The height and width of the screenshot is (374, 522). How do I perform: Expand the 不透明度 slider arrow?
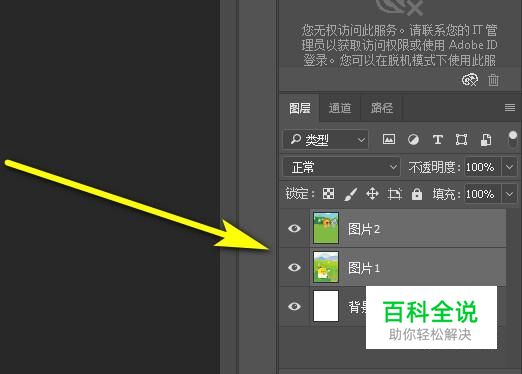tap(509, 167)
